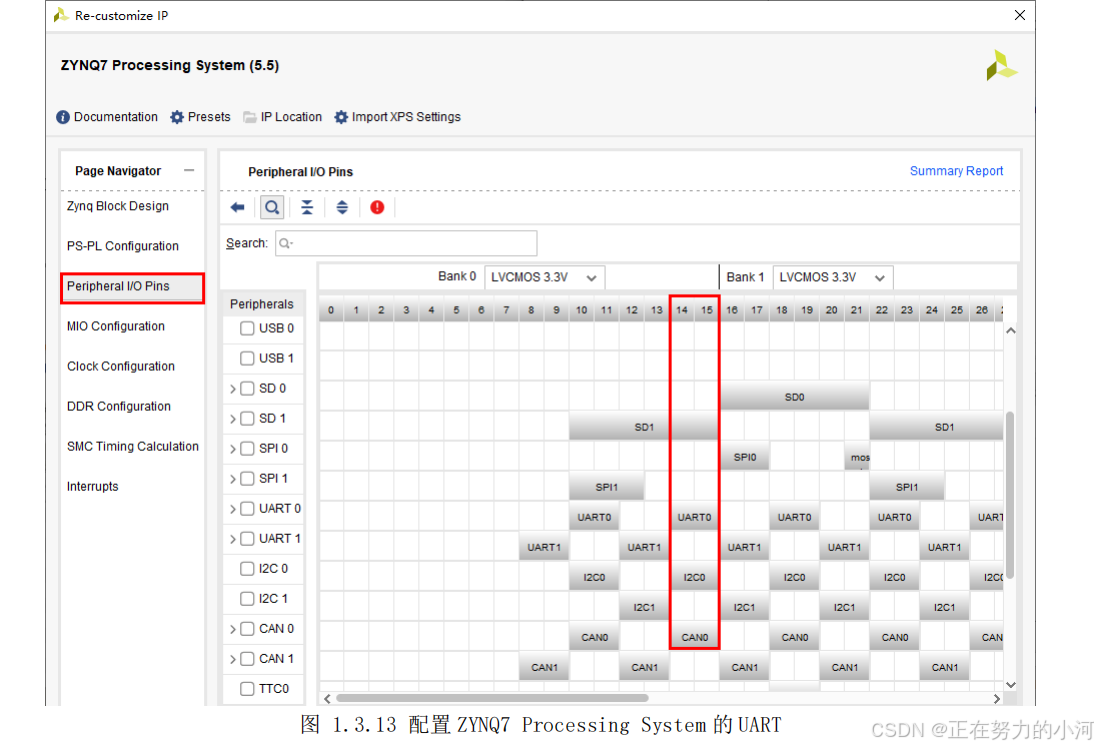1098x747 pixels.
Task: Open Documentation info link
Action: tap(107, 117)
